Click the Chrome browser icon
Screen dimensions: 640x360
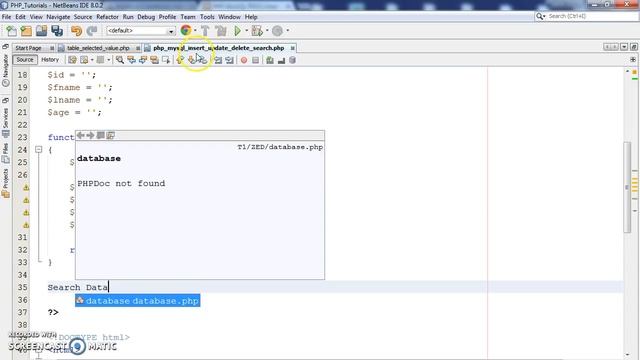point(186,30)
